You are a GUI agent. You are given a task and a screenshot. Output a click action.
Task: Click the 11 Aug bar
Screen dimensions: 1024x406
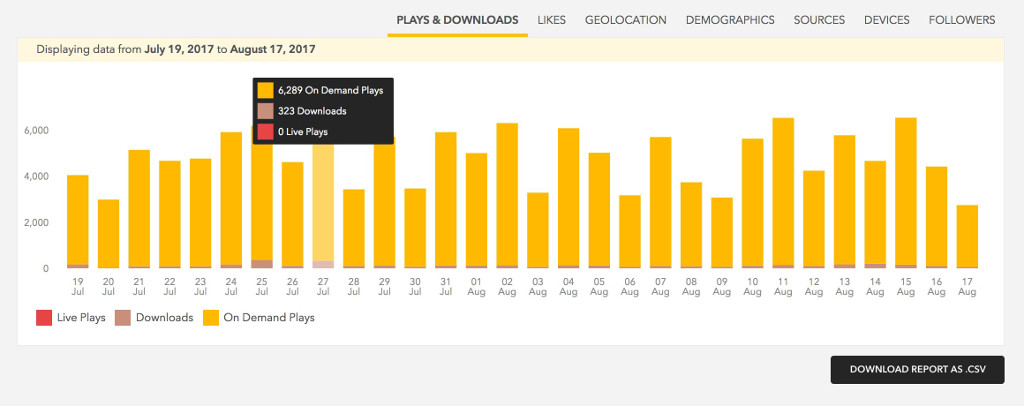[x=783, y=195]
